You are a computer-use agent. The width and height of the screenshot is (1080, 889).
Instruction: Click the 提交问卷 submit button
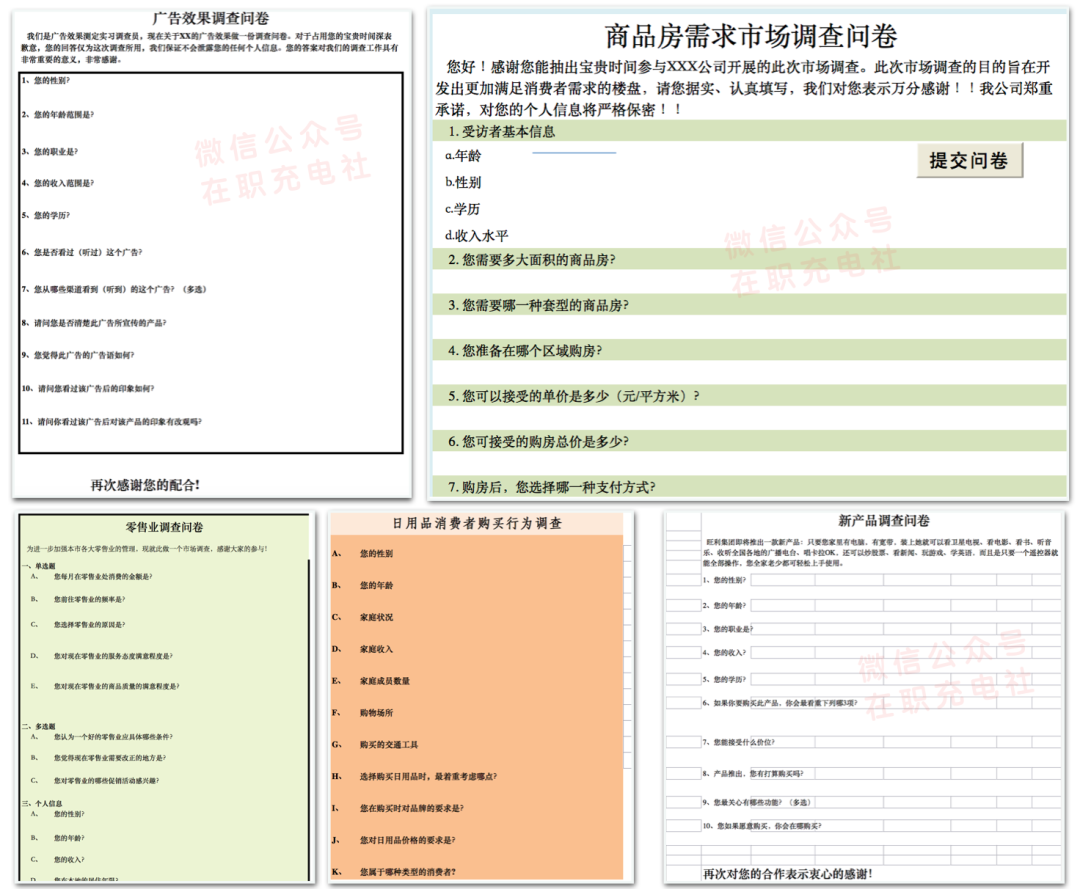click(x=969, y=161)
